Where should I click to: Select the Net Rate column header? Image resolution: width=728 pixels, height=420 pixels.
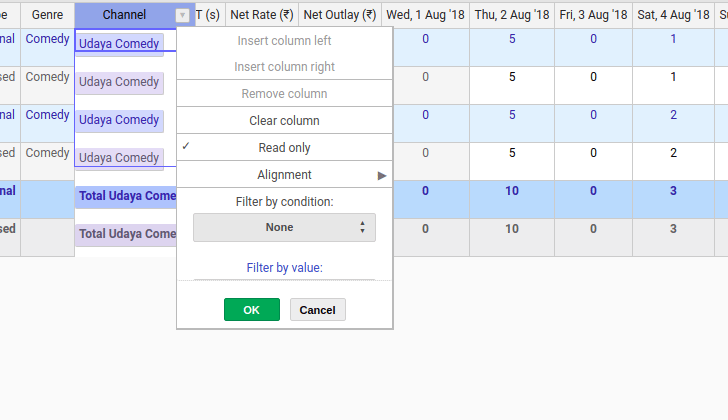(x=262, y=15)
